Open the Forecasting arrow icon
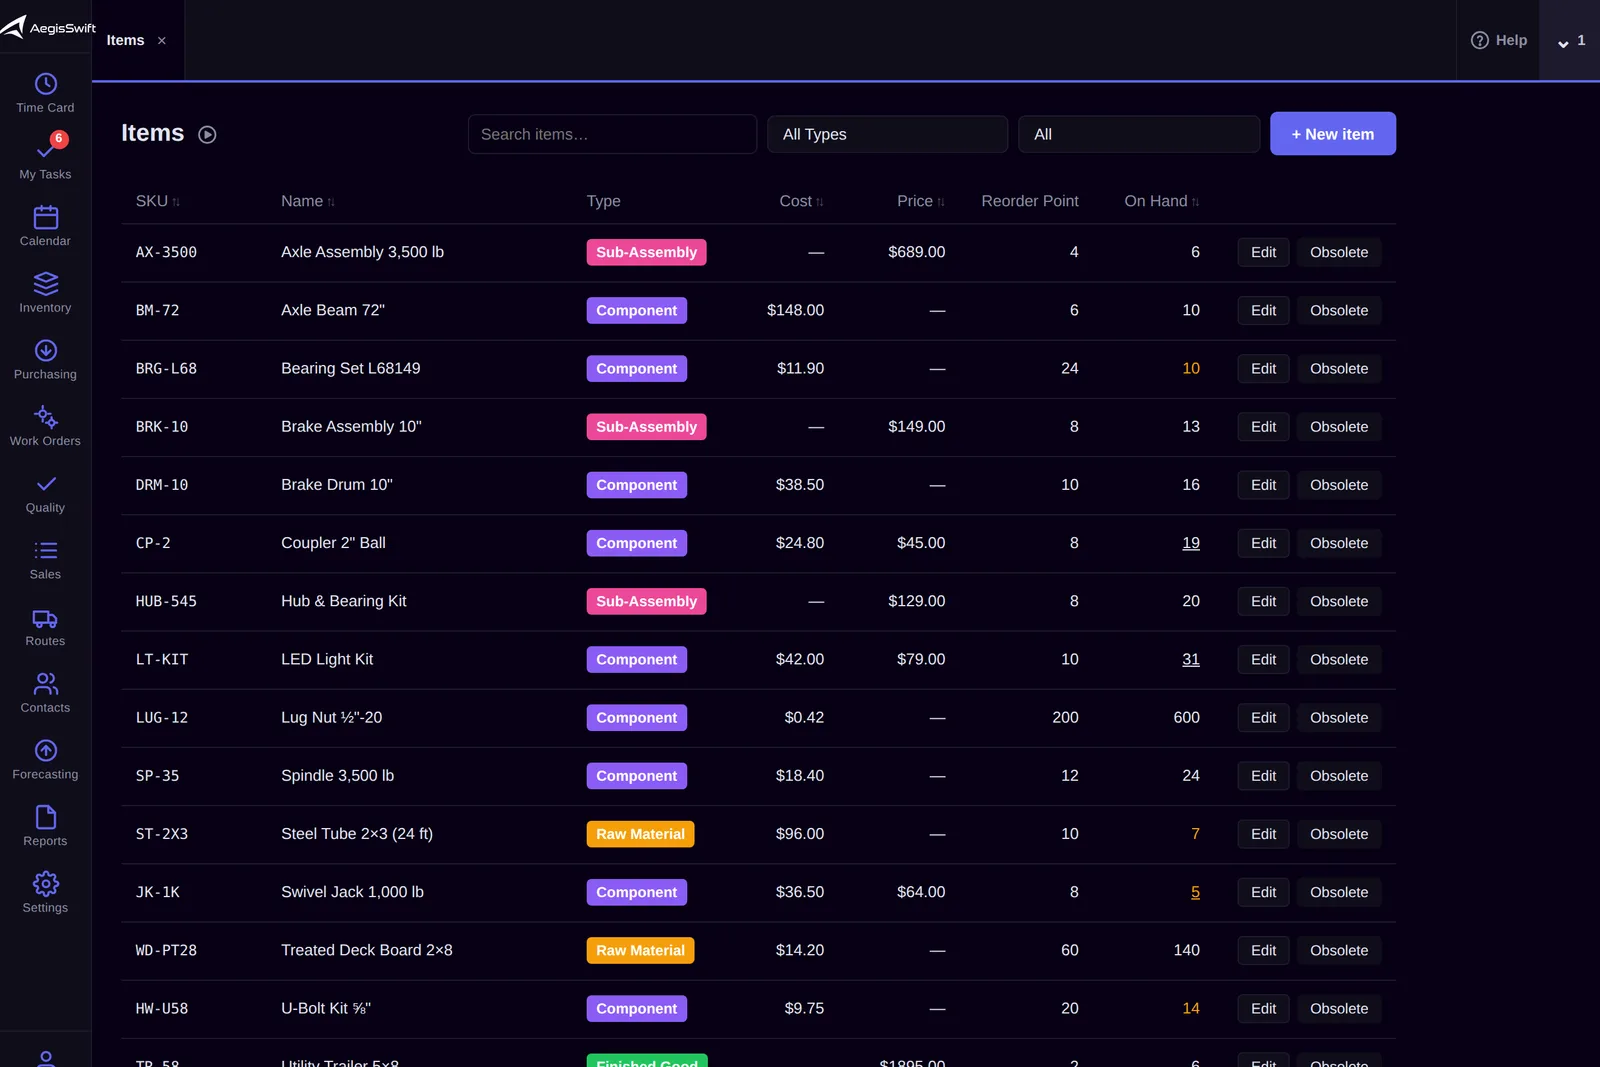This screenshot has width=1600, height=1067. [x=45, y=751]
